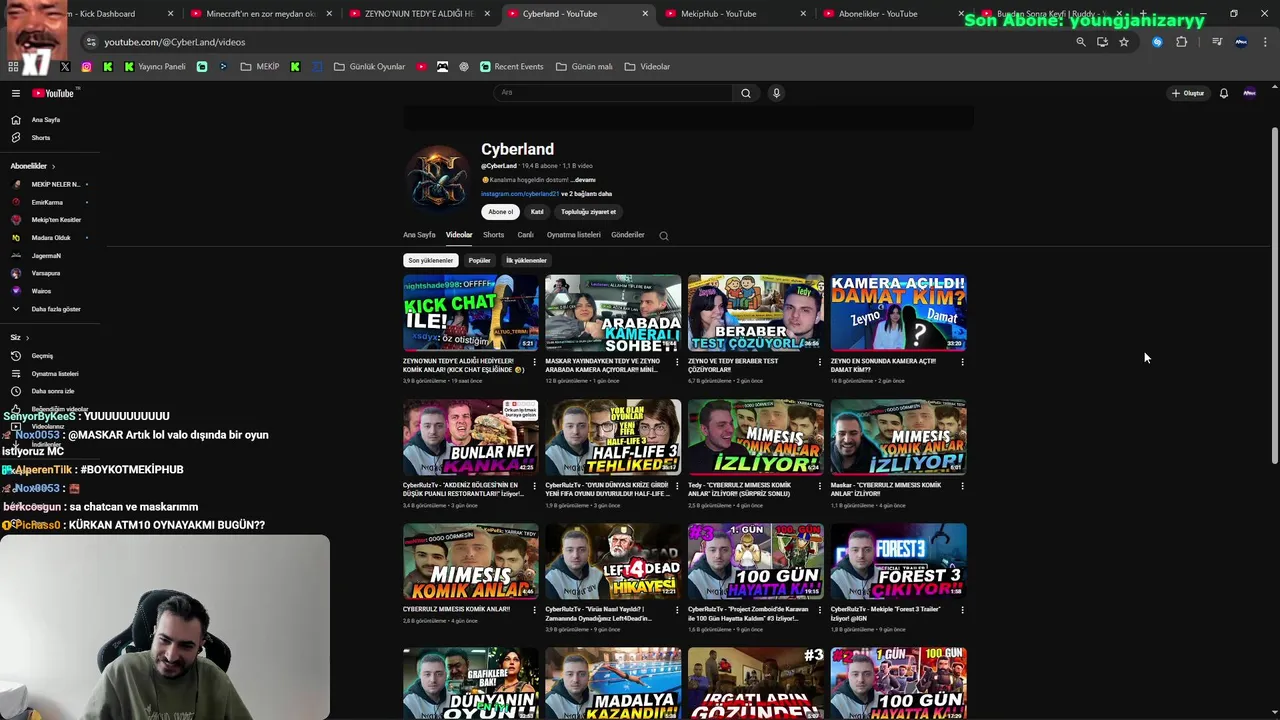
Task: Expand the Siz section header
Action: coord(18,338)
